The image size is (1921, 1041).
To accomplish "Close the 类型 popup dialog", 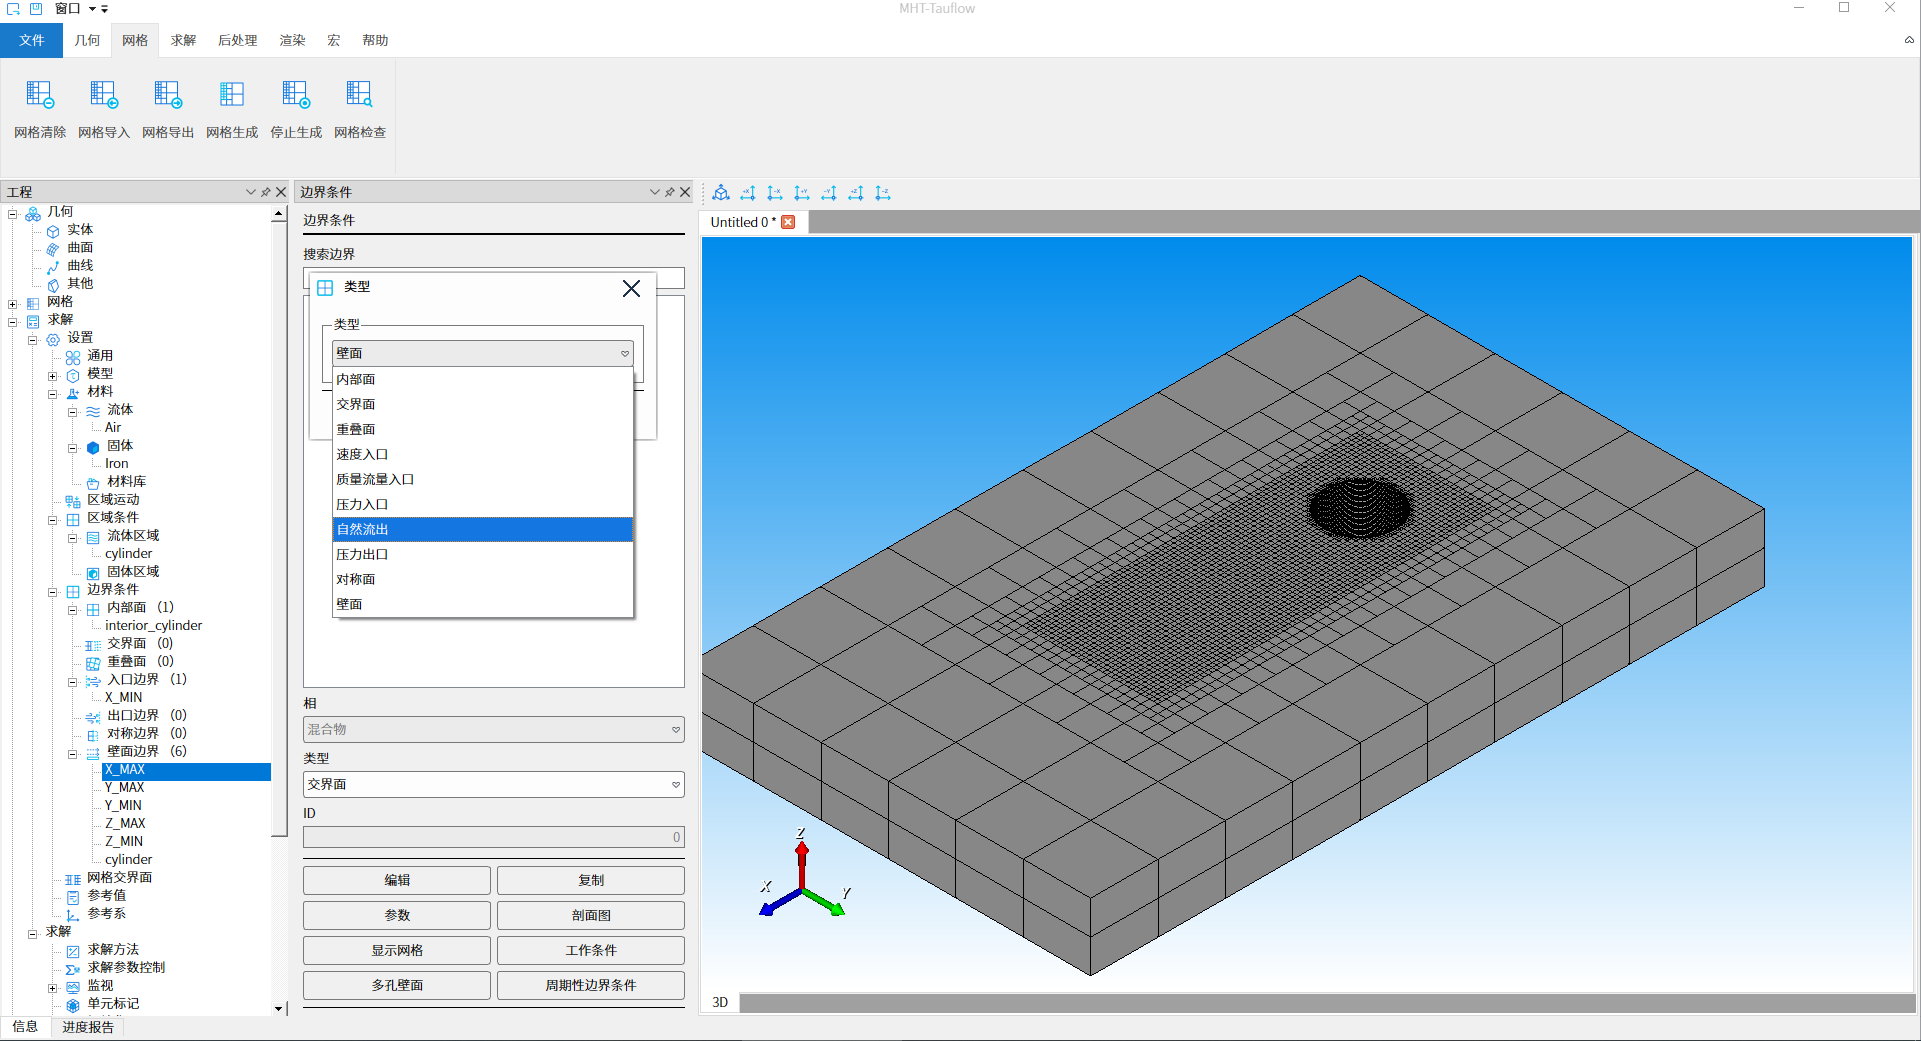I will [631, 289].
